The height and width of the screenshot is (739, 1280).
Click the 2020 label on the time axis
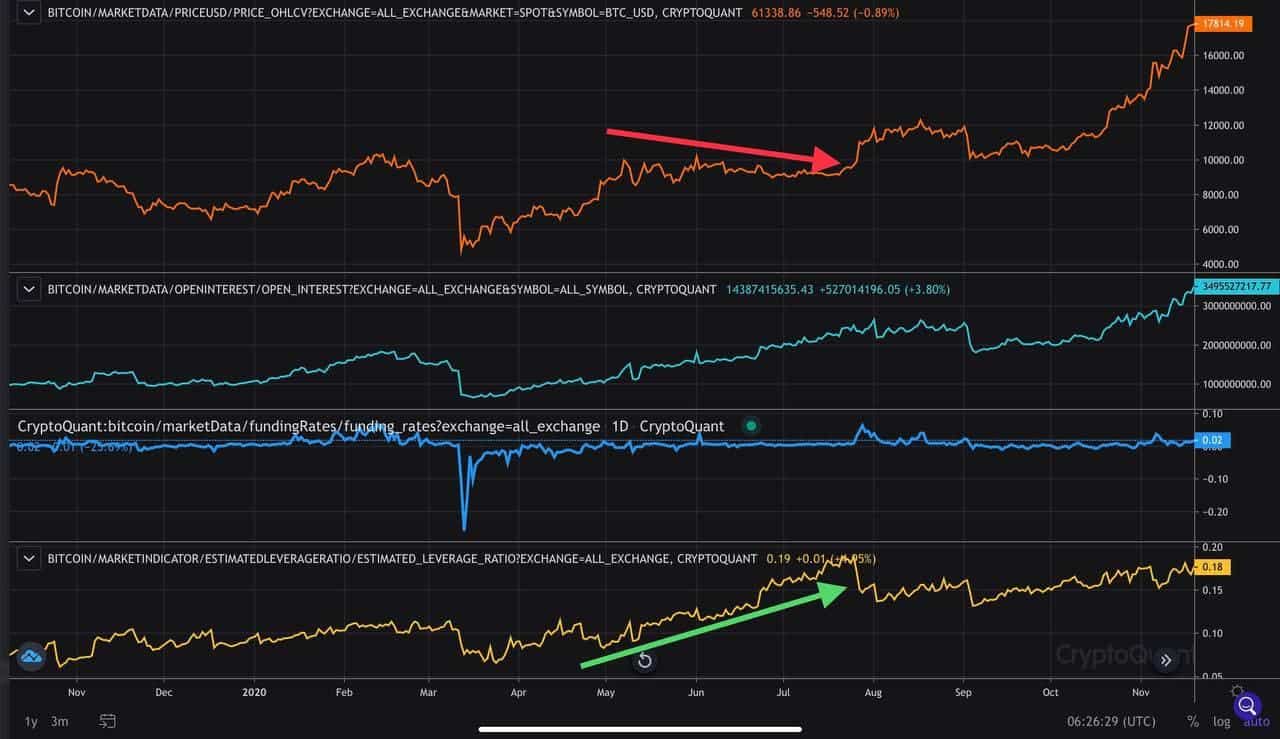pos(254,691)
